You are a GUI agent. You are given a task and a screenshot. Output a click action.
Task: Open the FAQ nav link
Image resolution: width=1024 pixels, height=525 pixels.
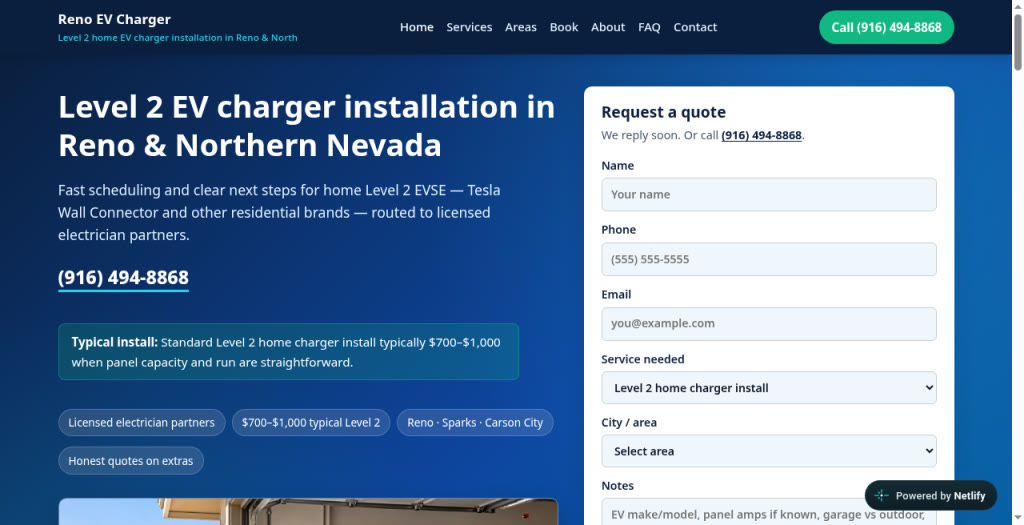pos(649,27)
